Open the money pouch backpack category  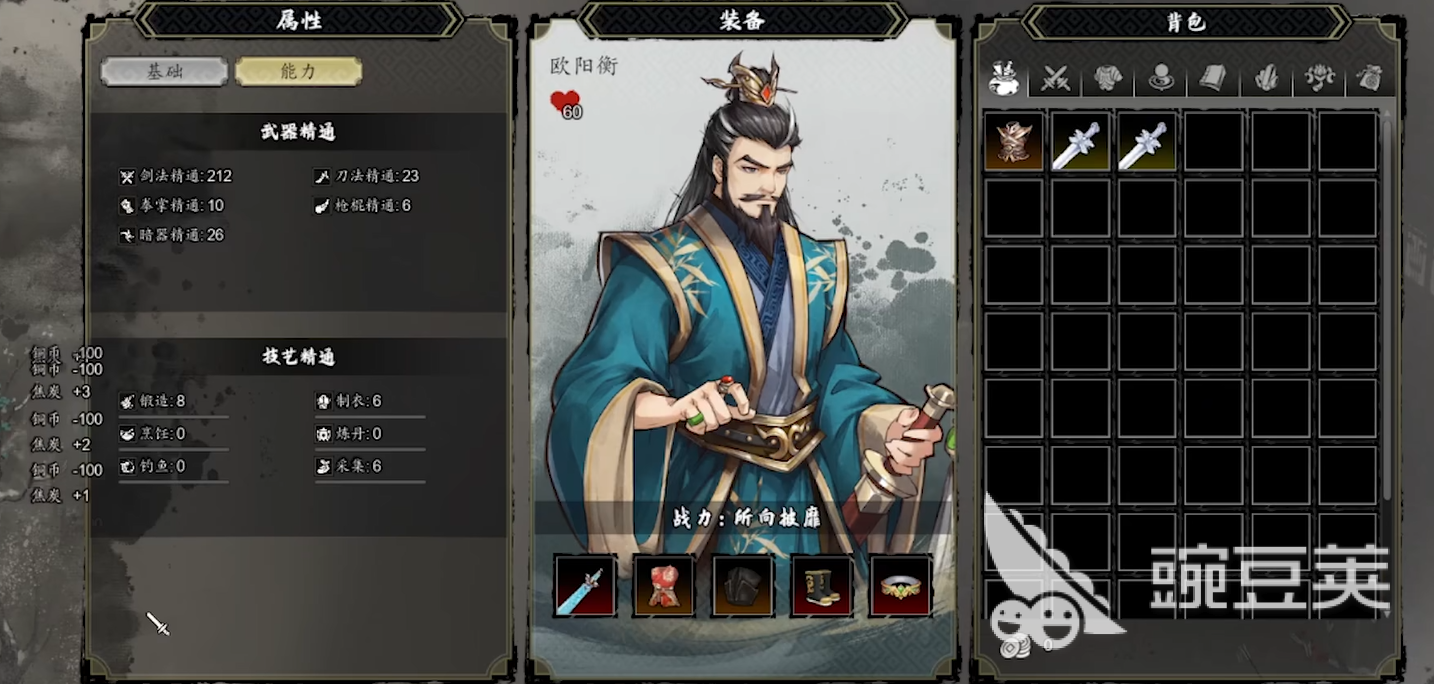click(1370, 78)
